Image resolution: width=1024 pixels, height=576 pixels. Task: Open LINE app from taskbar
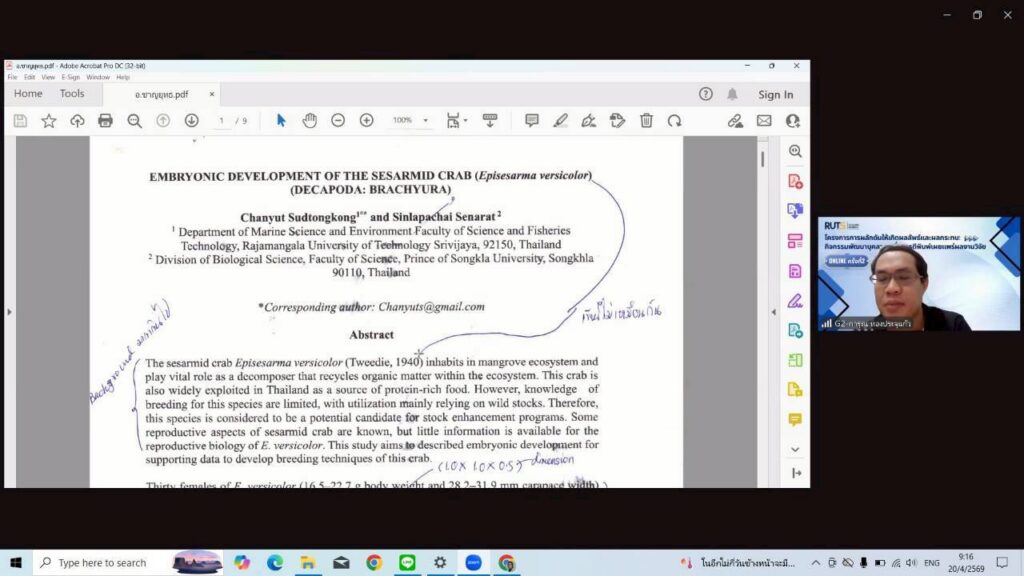click(406, 563)
